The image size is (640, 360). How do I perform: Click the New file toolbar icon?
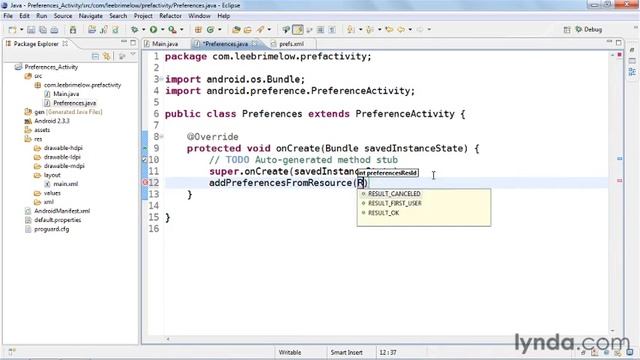coord(13,30)
